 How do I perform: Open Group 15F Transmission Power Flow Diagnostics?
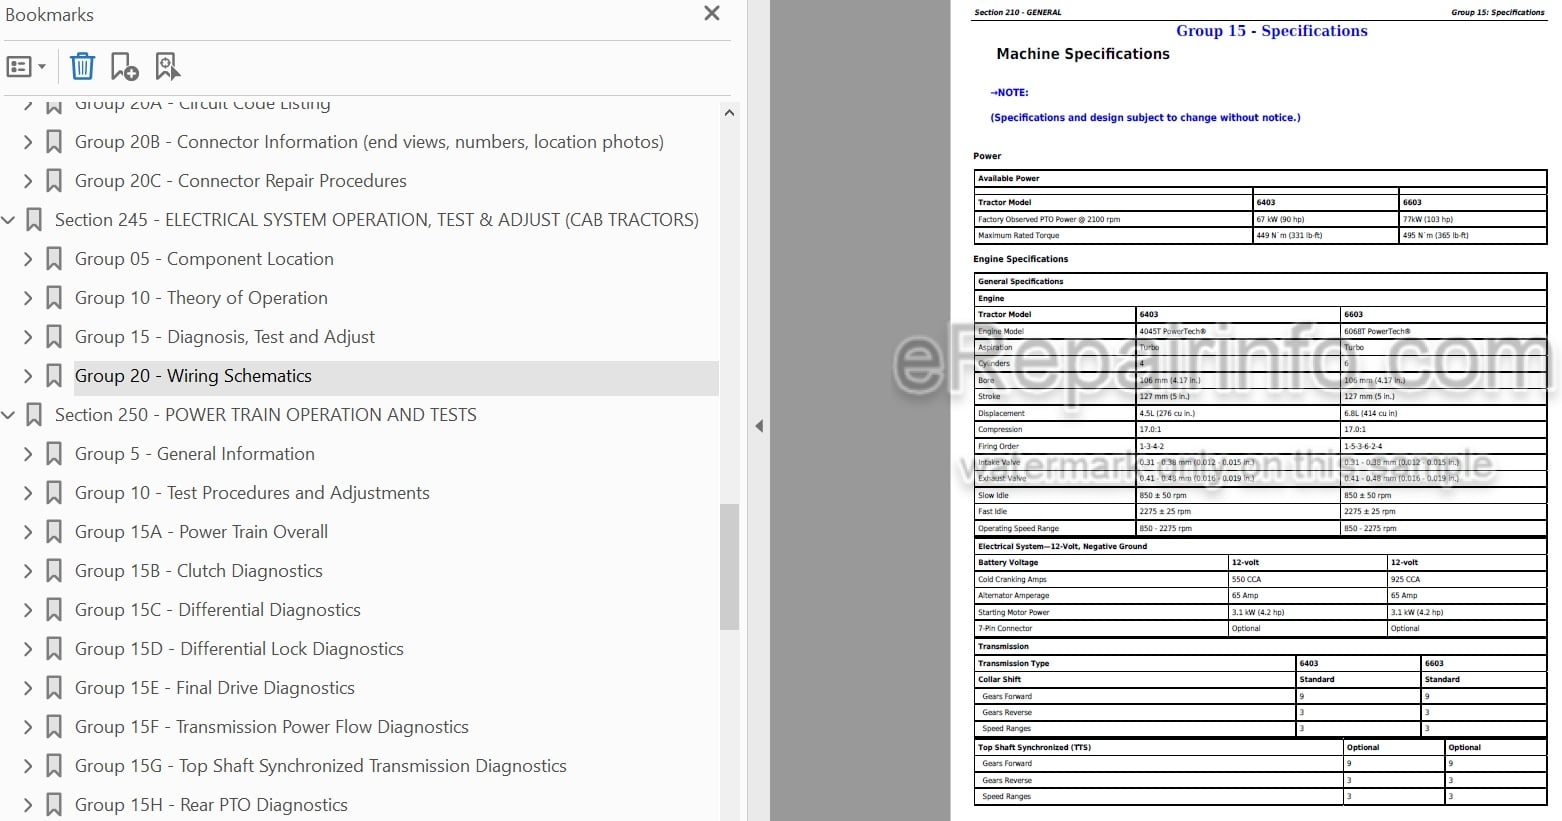(272, 727)
